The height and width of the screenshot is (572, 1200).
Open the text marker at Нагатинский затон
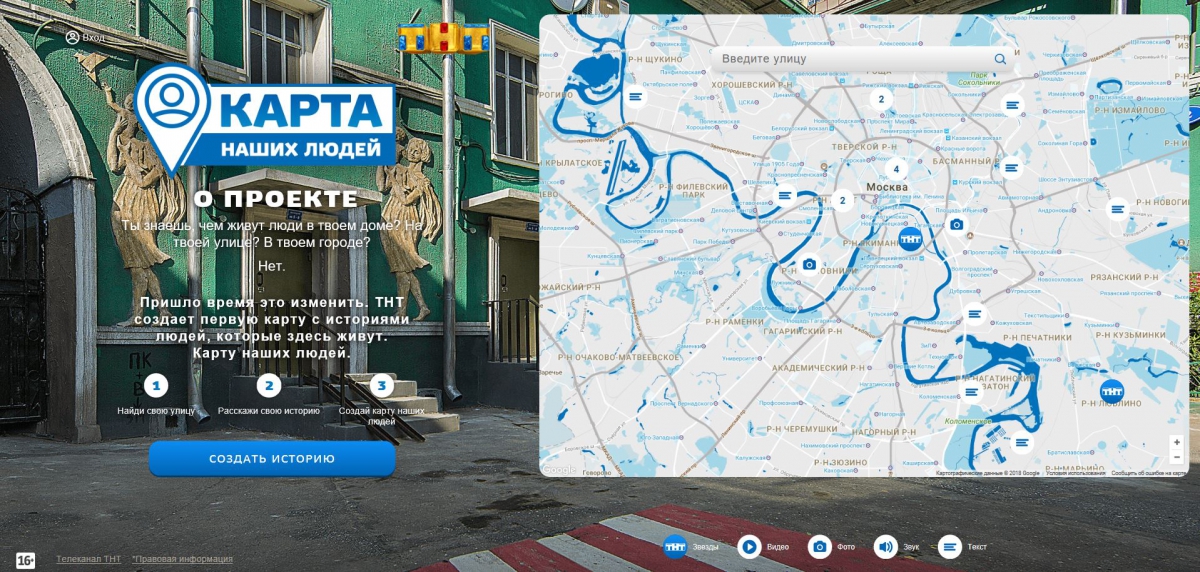click(x=972, y=391)
